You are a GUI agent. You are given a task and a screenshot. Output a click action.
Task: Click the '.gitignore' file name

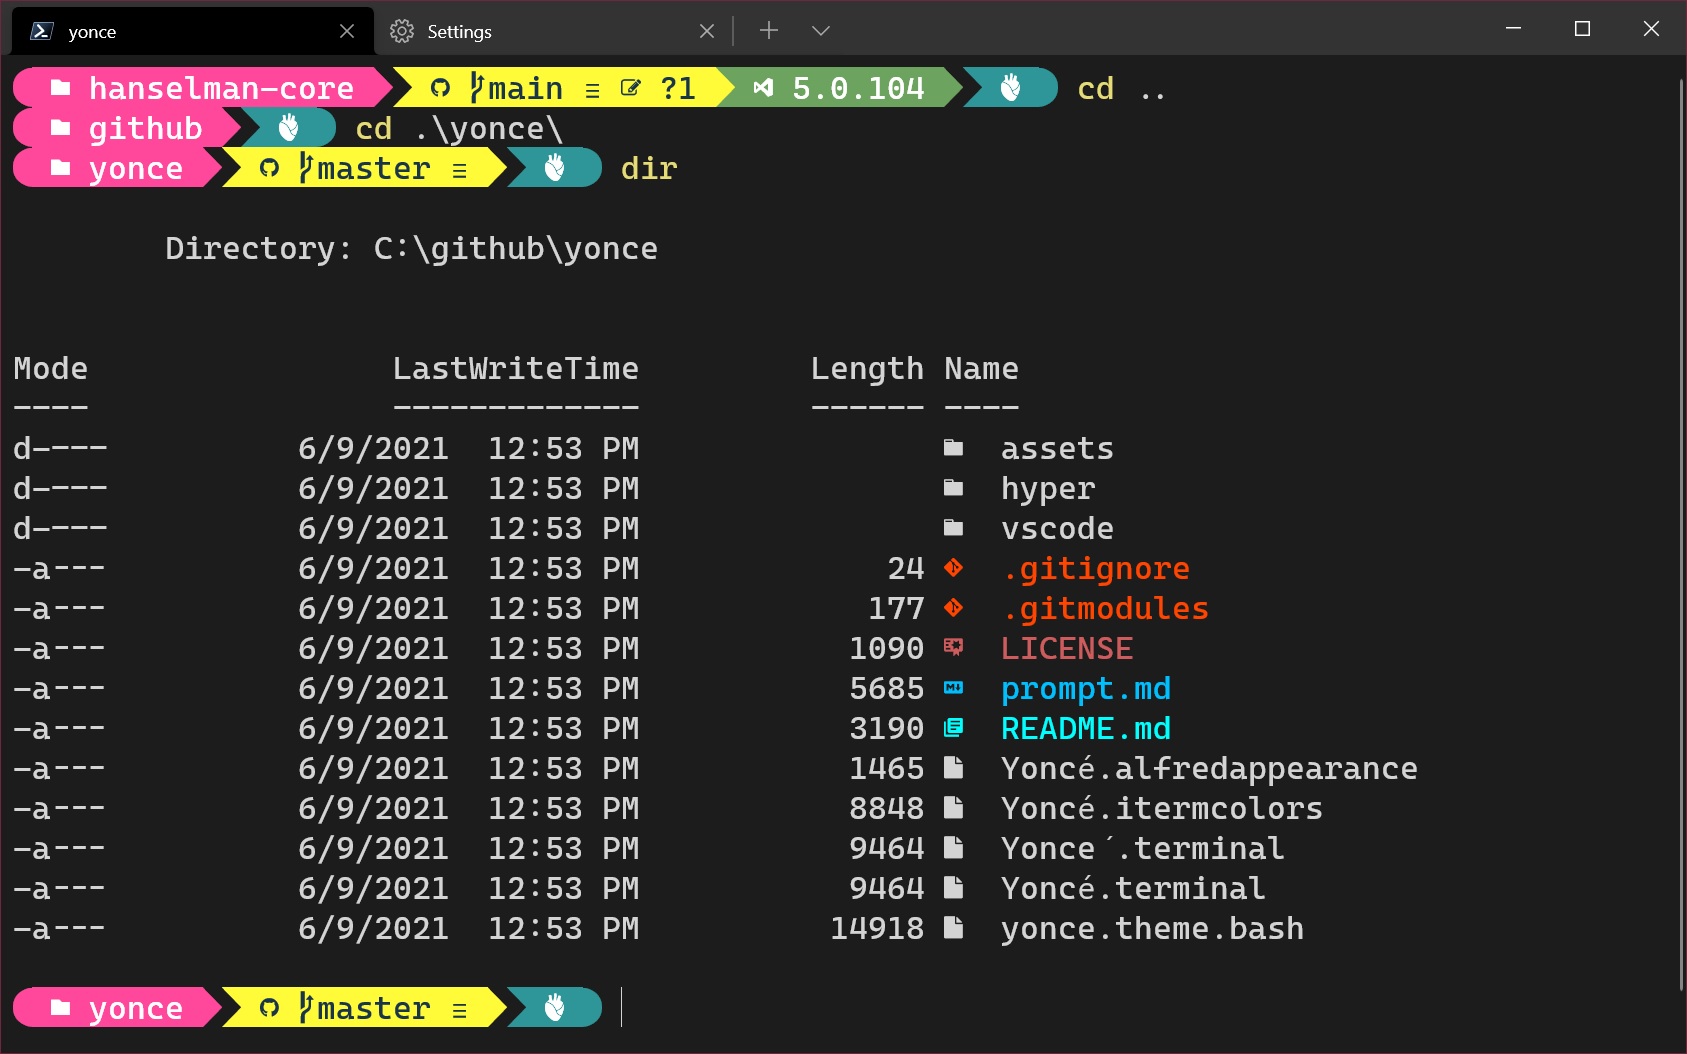pyautogui.click(x=1095, y=569)
